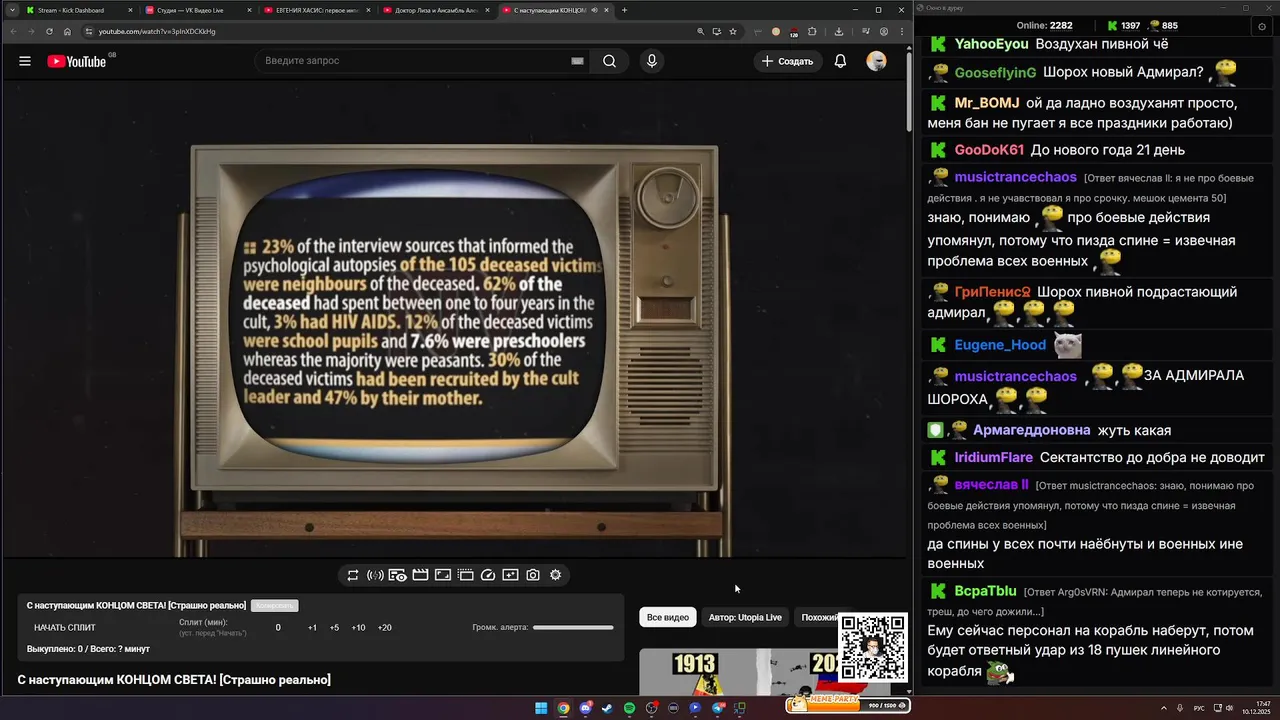The image size is (1280, 720).
Task: Open player toolbar settings gear
Action: point(556,575)
